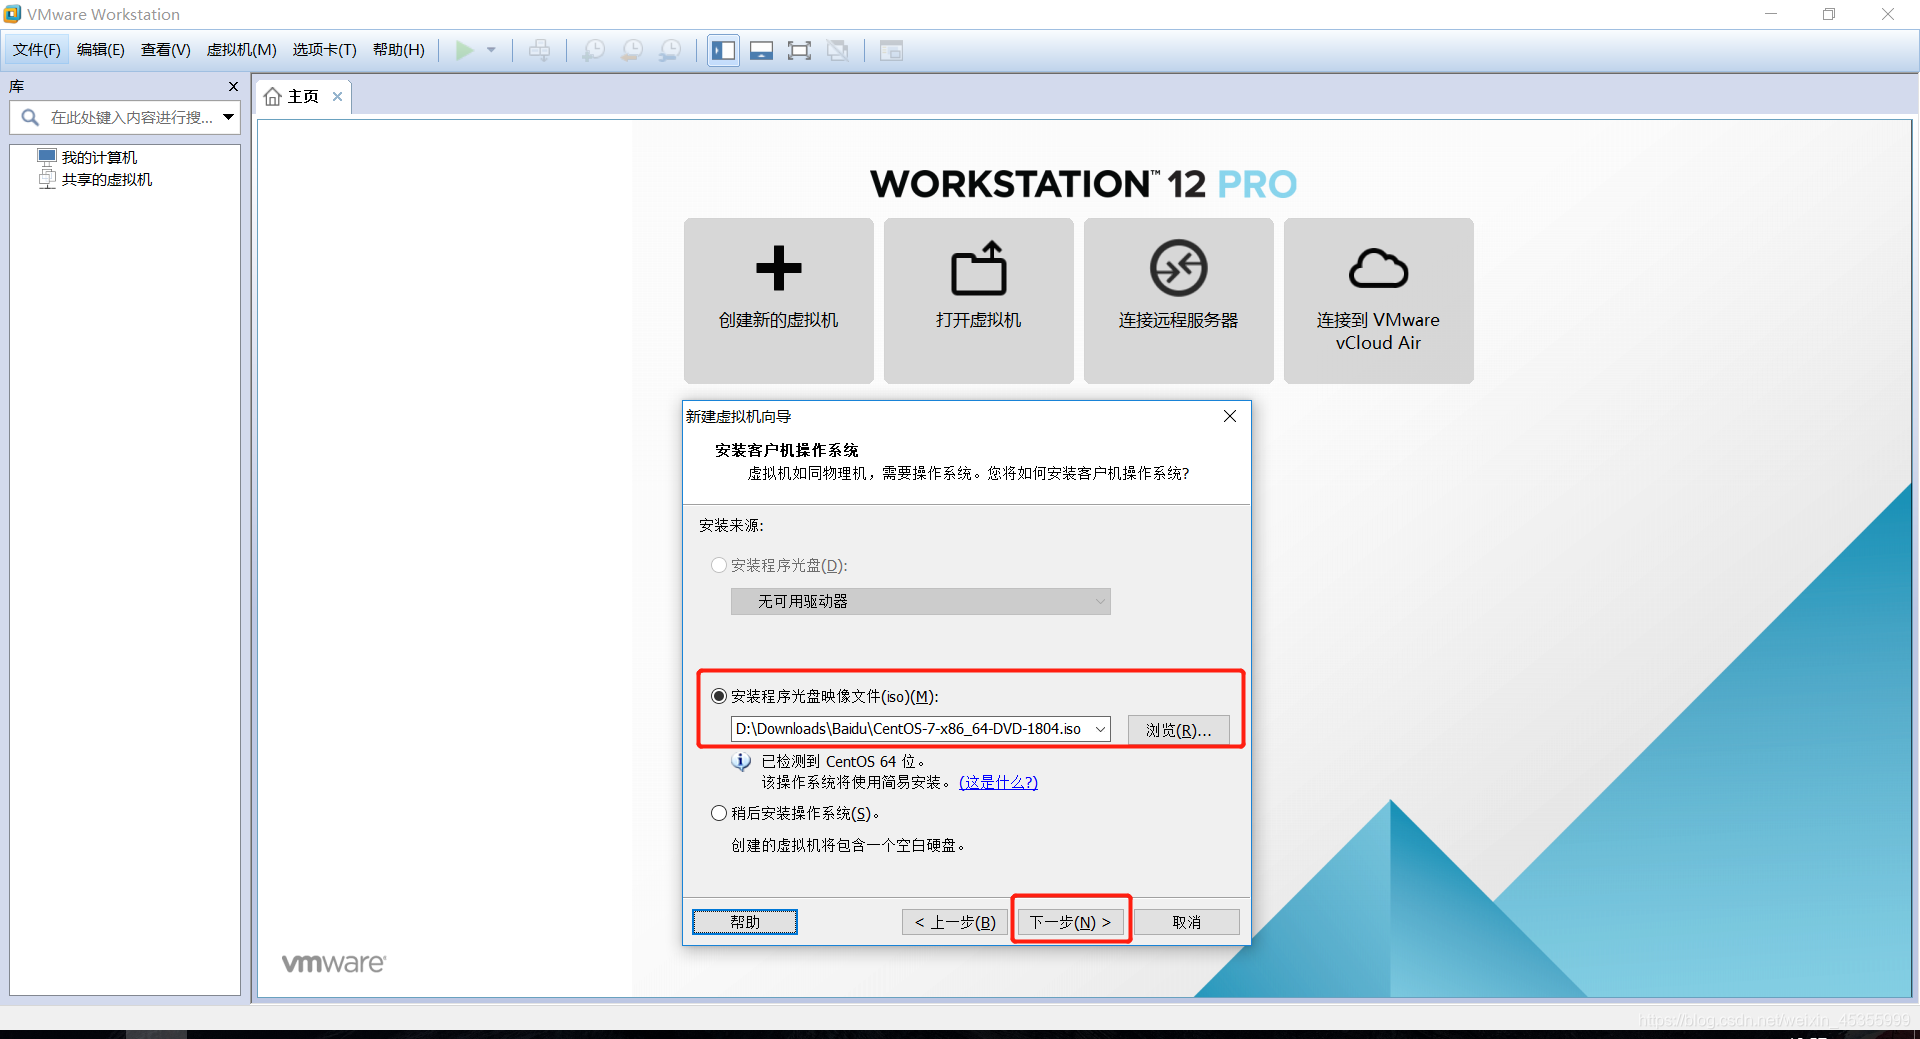Select 安装程序光盘(D) radio option
The width and height of the screenshot is (1920, 1039).
pyautogui.click(x=718, y=565)
